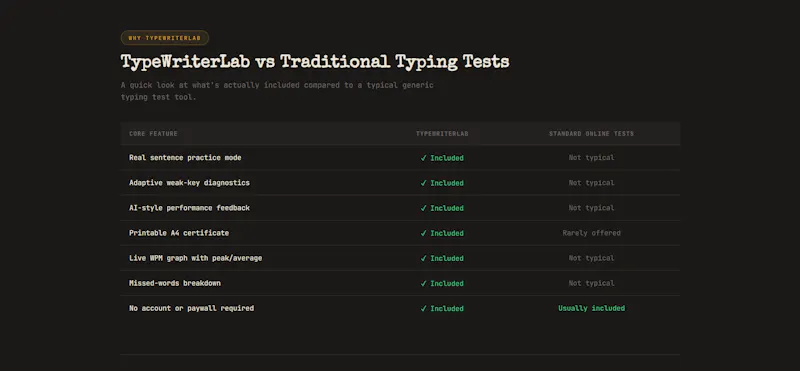Click checkmark icon in AI-style performance feedback row

tap(423, 208)
